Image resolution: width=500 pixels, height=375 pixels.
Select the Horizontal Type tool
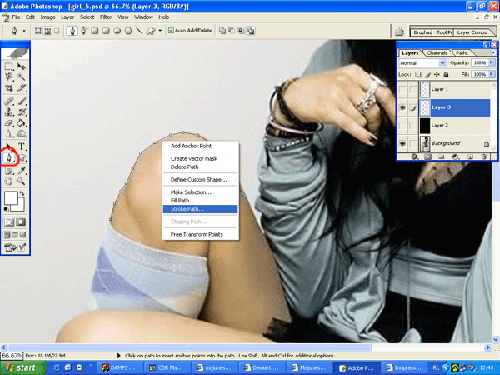21,146
